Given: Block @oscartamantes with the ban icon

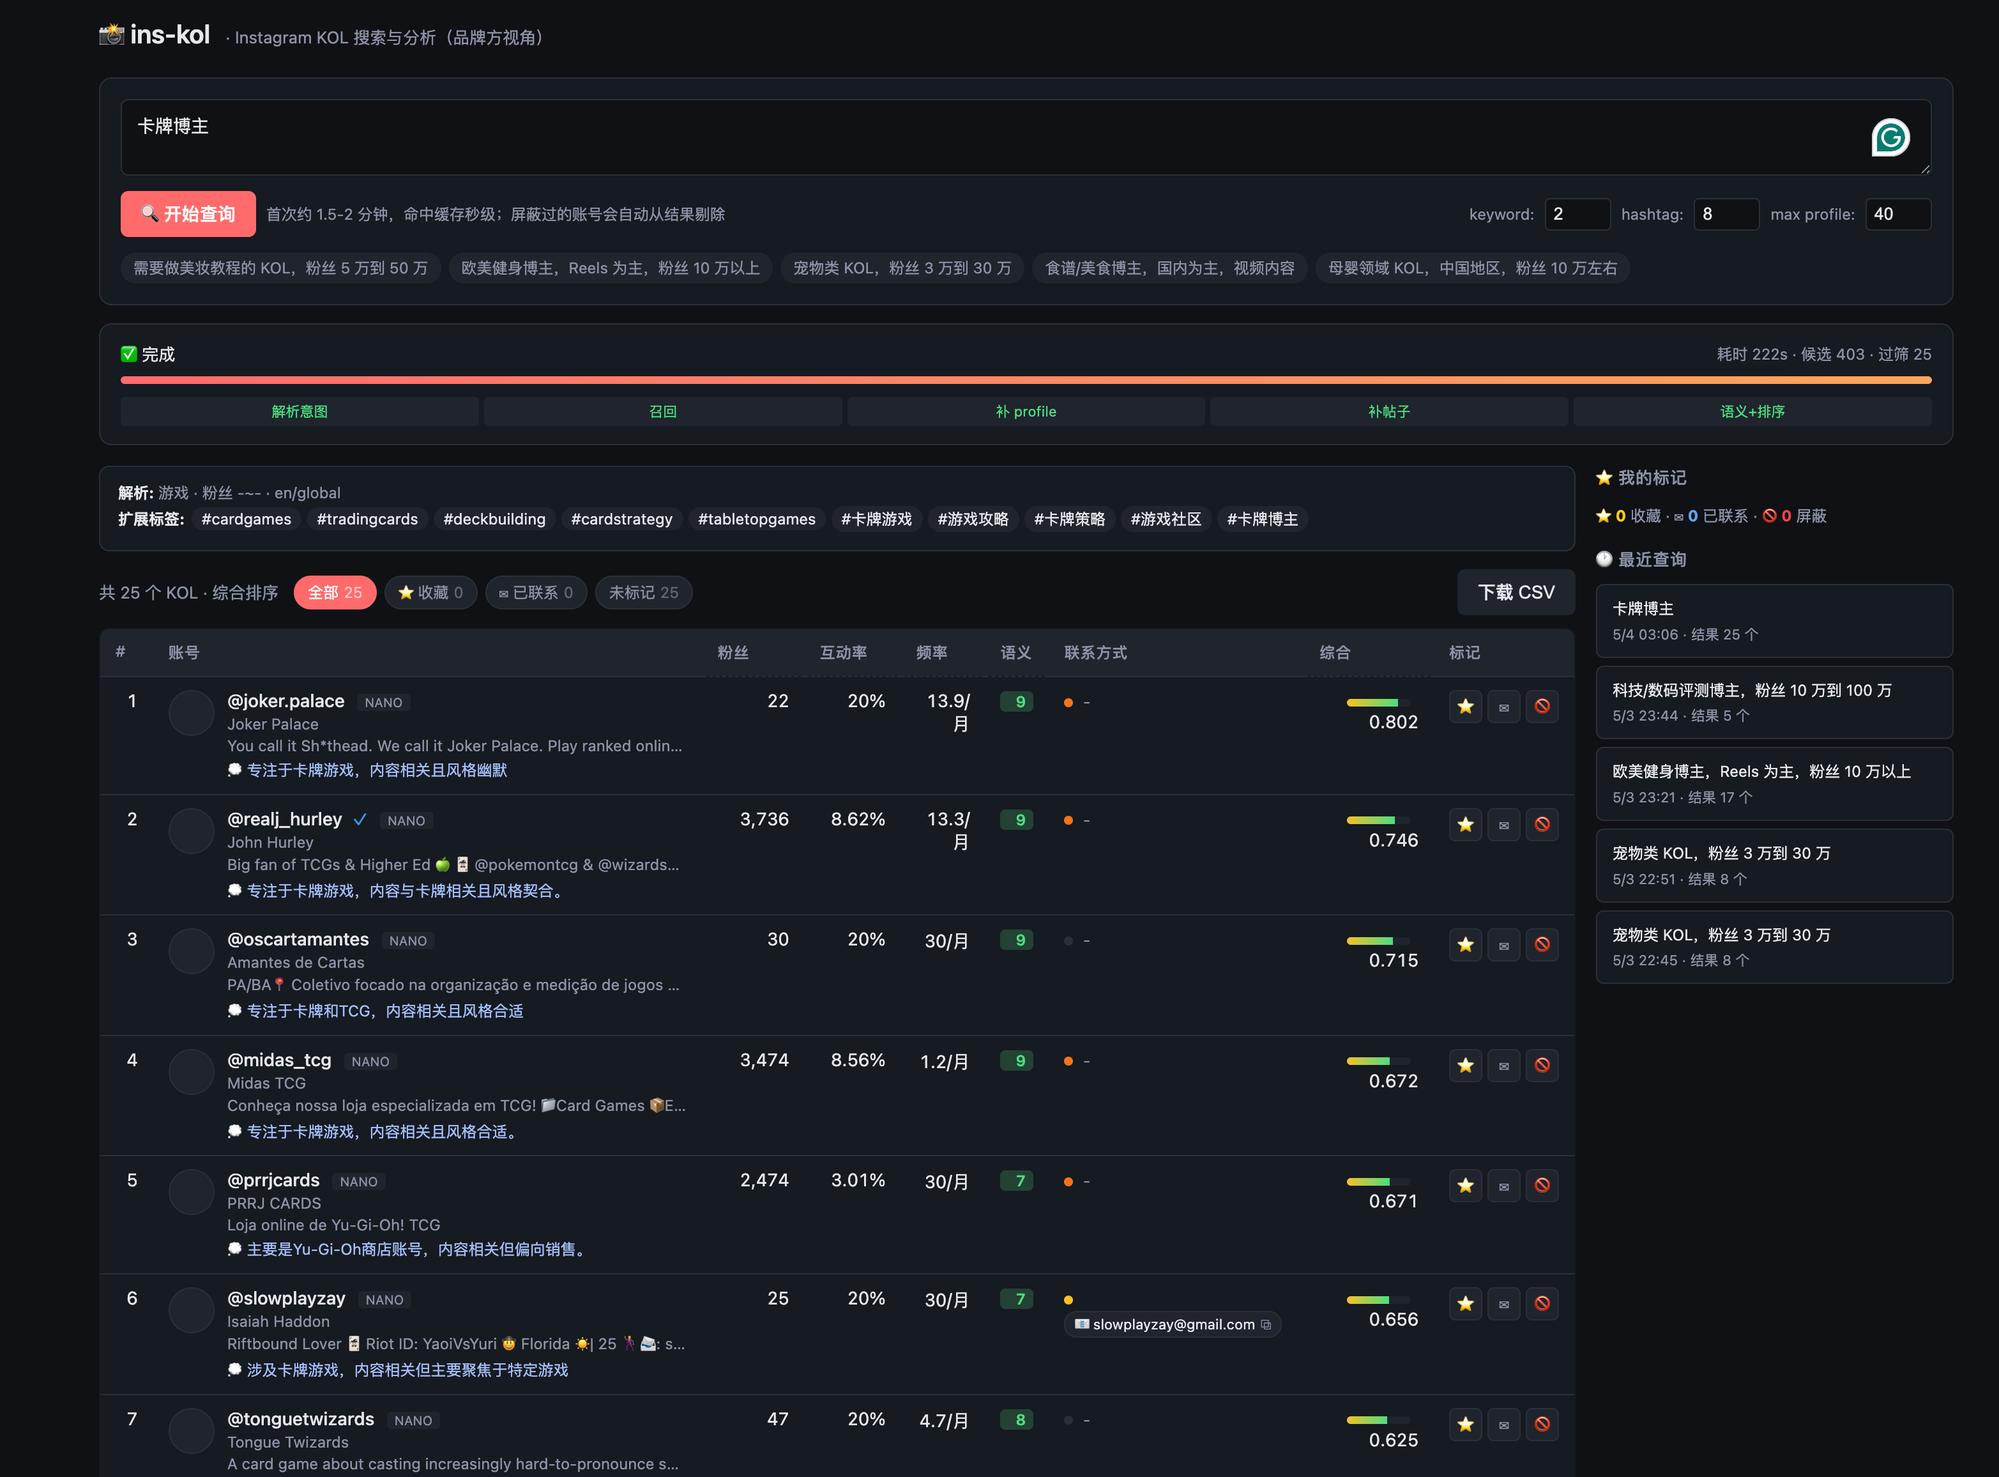Looking at the screenshot, I should [1542, 944].
